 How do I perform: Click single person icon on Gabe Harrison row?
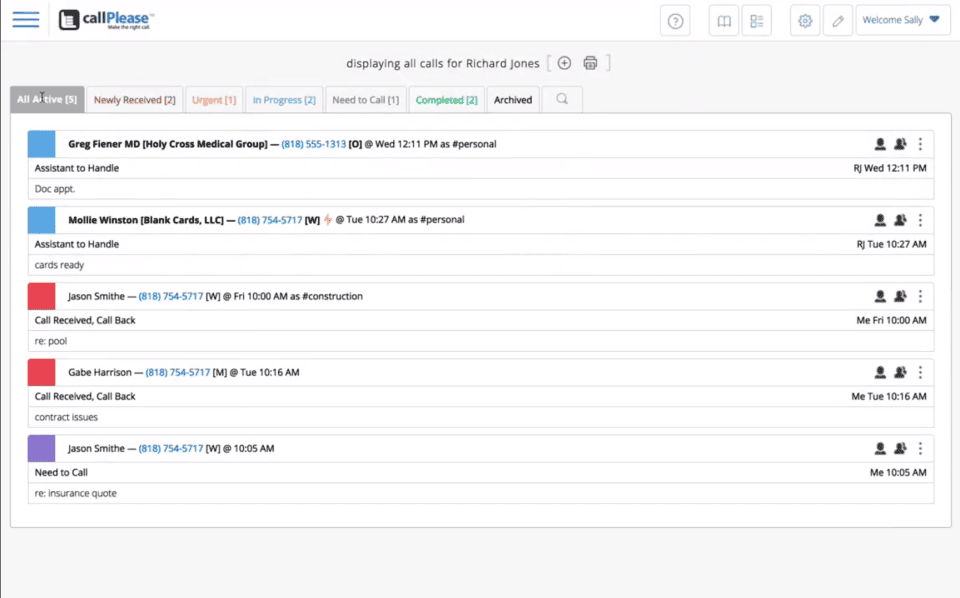880,372
